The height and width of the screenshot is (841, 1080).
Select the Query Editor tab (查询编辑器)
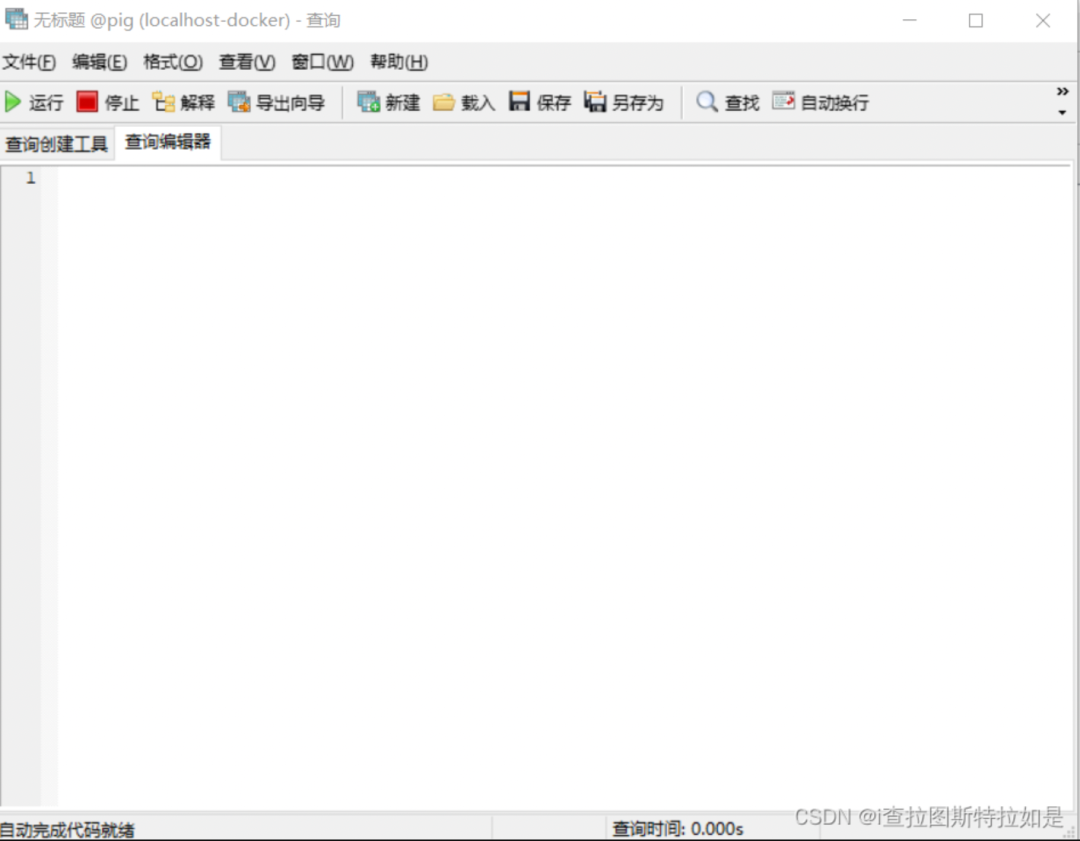[x=168, y=143]
